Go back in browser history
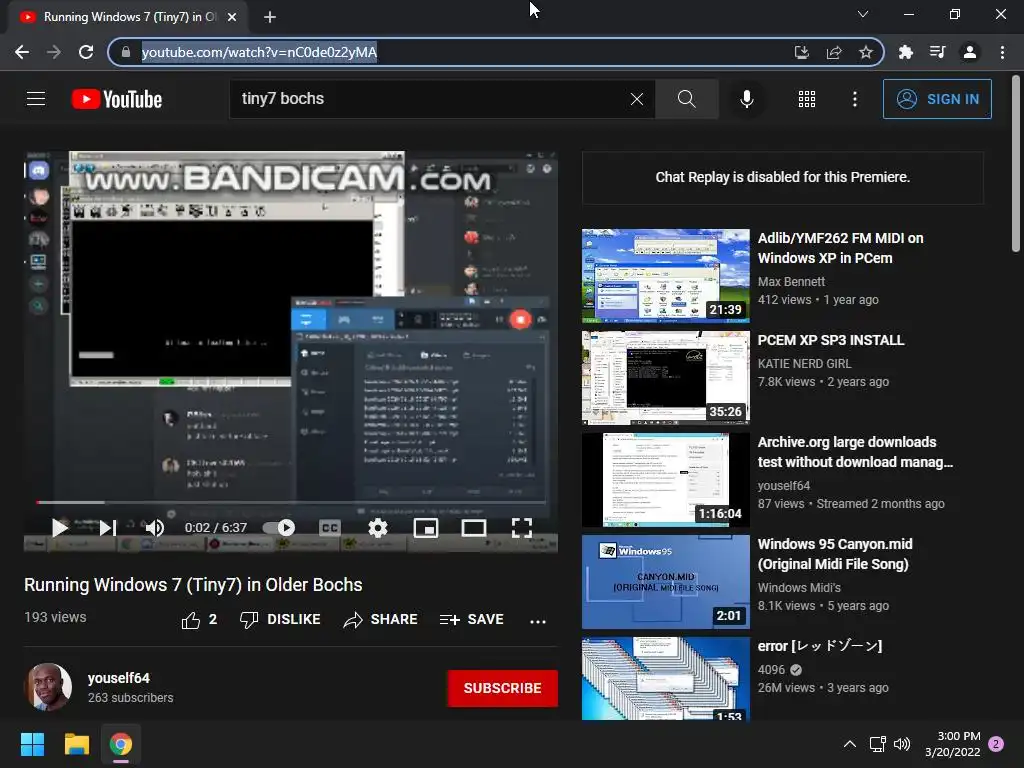This screenshot has height=768, width=1024. [22, 52]
